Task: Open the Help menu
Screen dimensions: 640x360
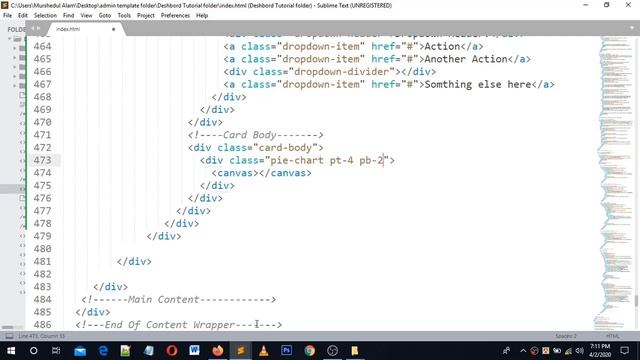Action: 202,16
